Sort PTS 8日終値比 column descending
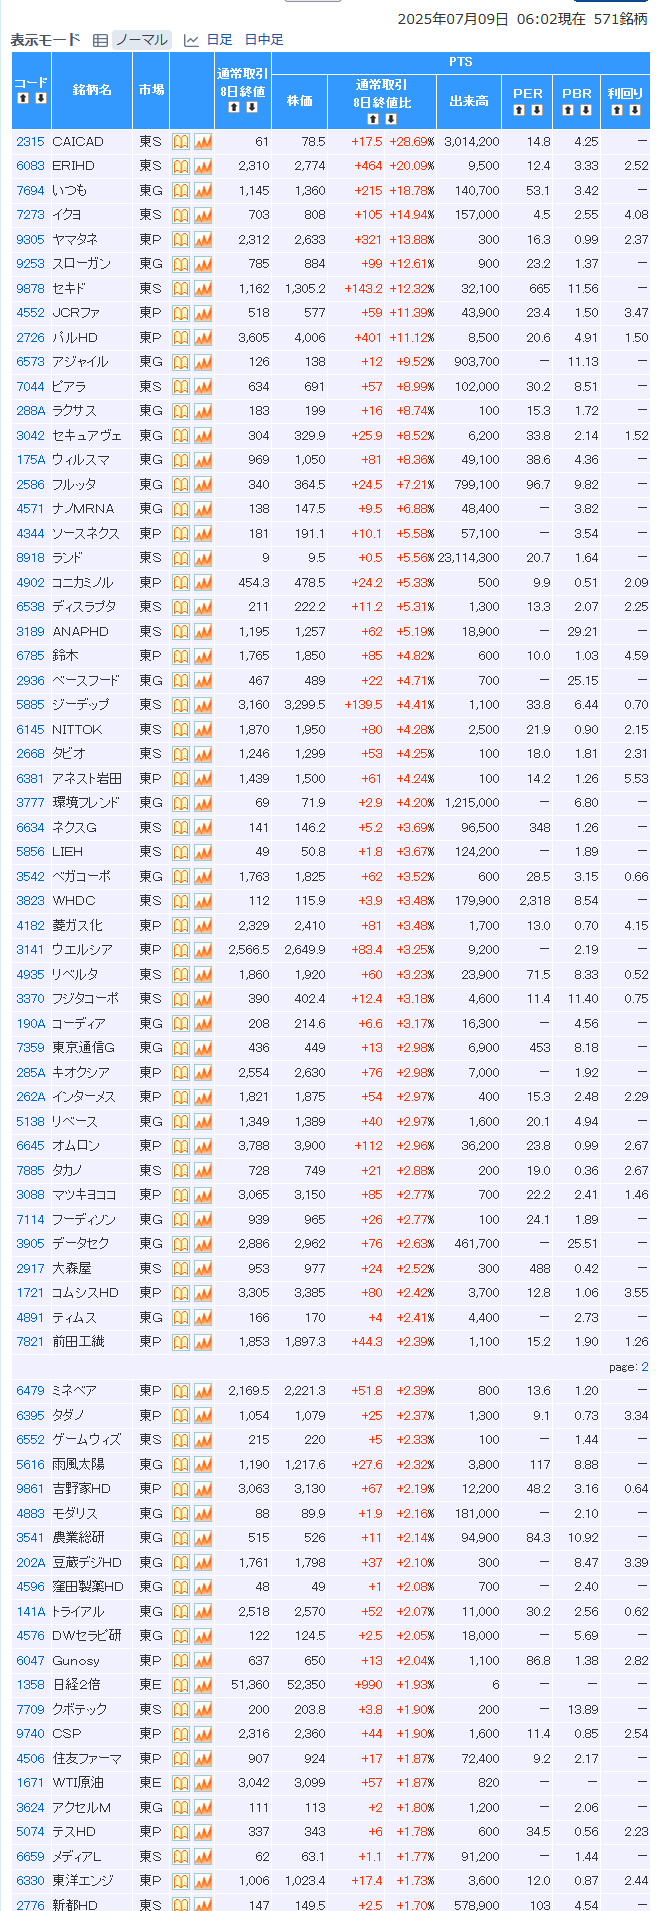 pyautogui.click(x=390, y=120)
